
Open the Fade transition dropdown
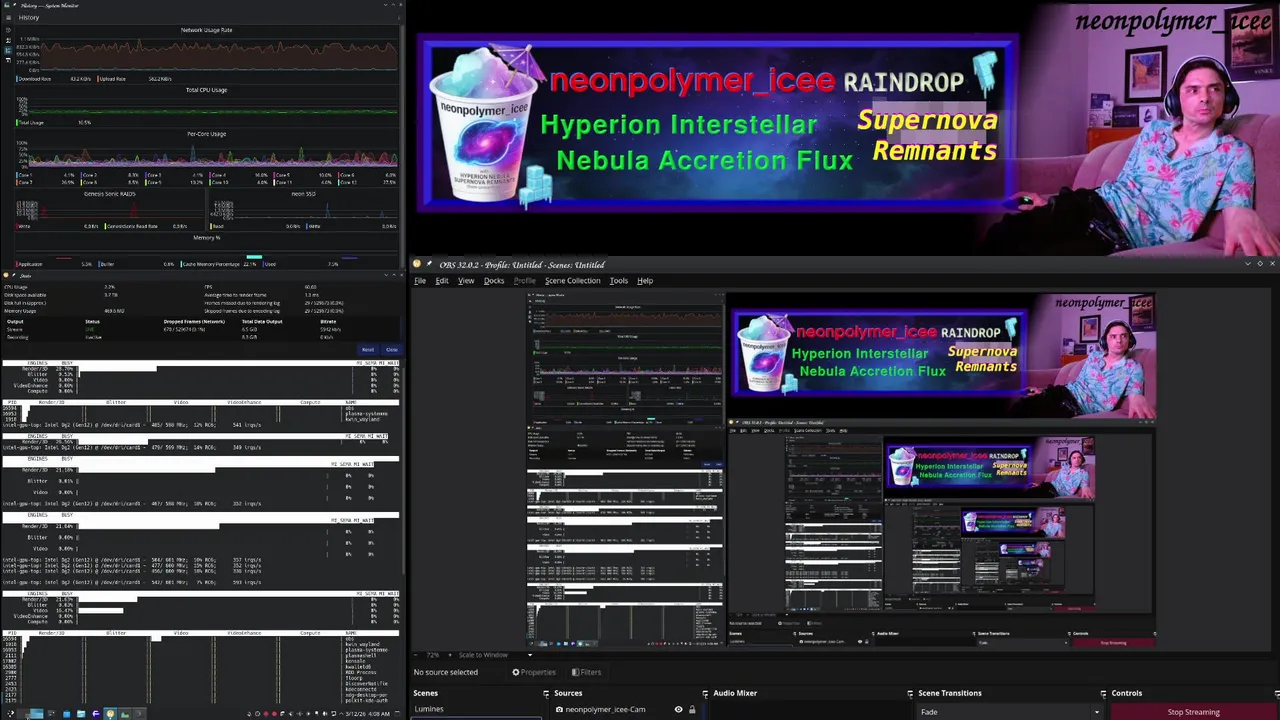click(x=1010, y=712)
